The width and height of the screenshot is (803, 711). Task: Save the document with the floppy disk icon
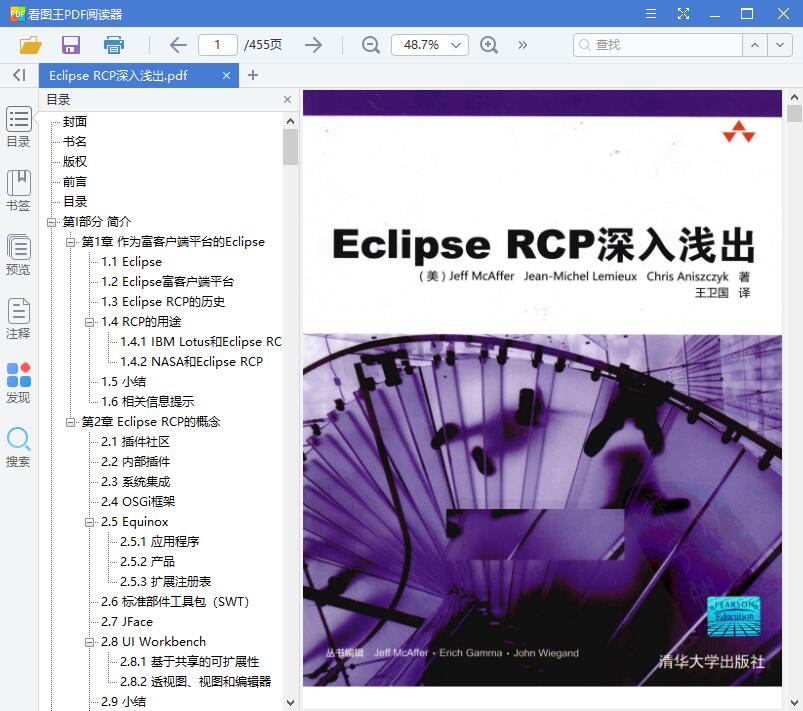[x=71, y=45]
